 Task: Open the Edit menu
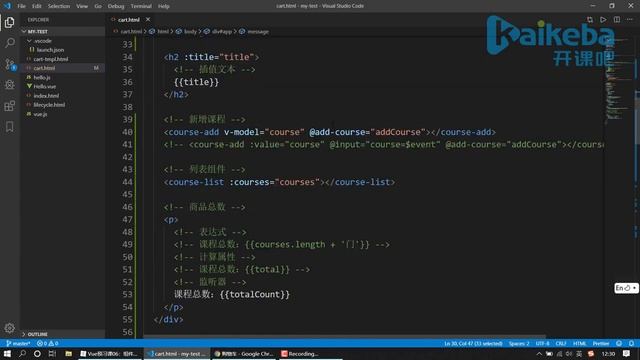37,6
